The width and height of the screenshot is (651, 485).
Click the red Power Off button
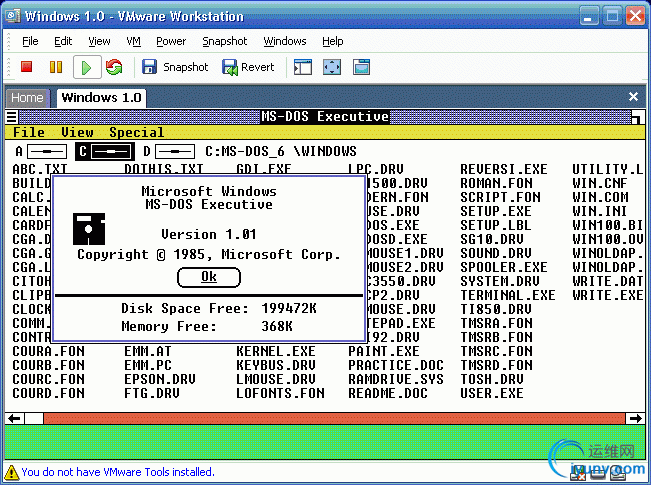pos(27,67)
